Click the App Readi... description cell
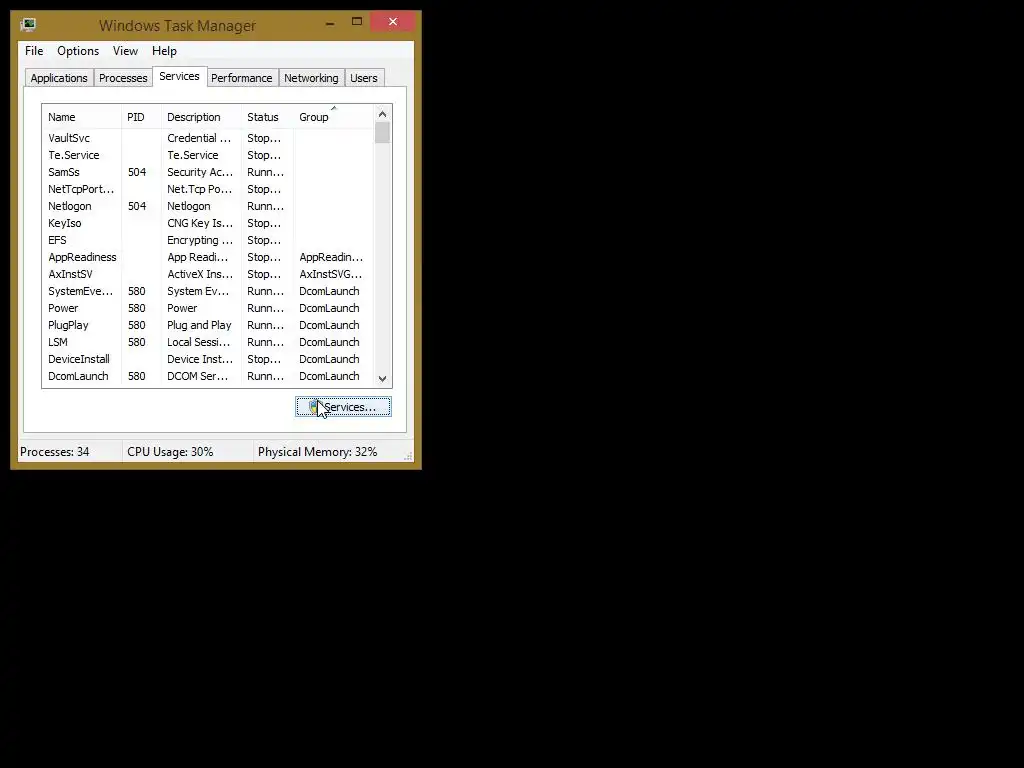This screenshot has height=768, width=1024. [x=198, y=257]
